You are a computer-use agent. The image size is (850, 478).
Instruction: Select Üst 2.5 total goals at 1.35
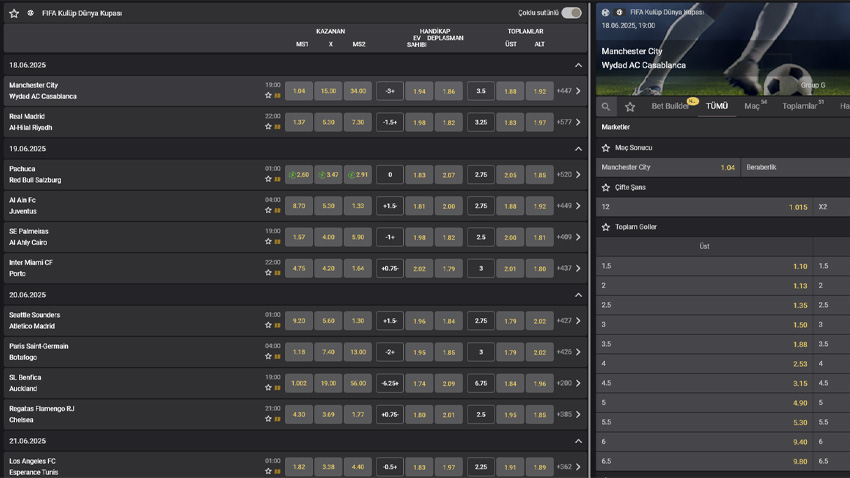pos(705,305)
